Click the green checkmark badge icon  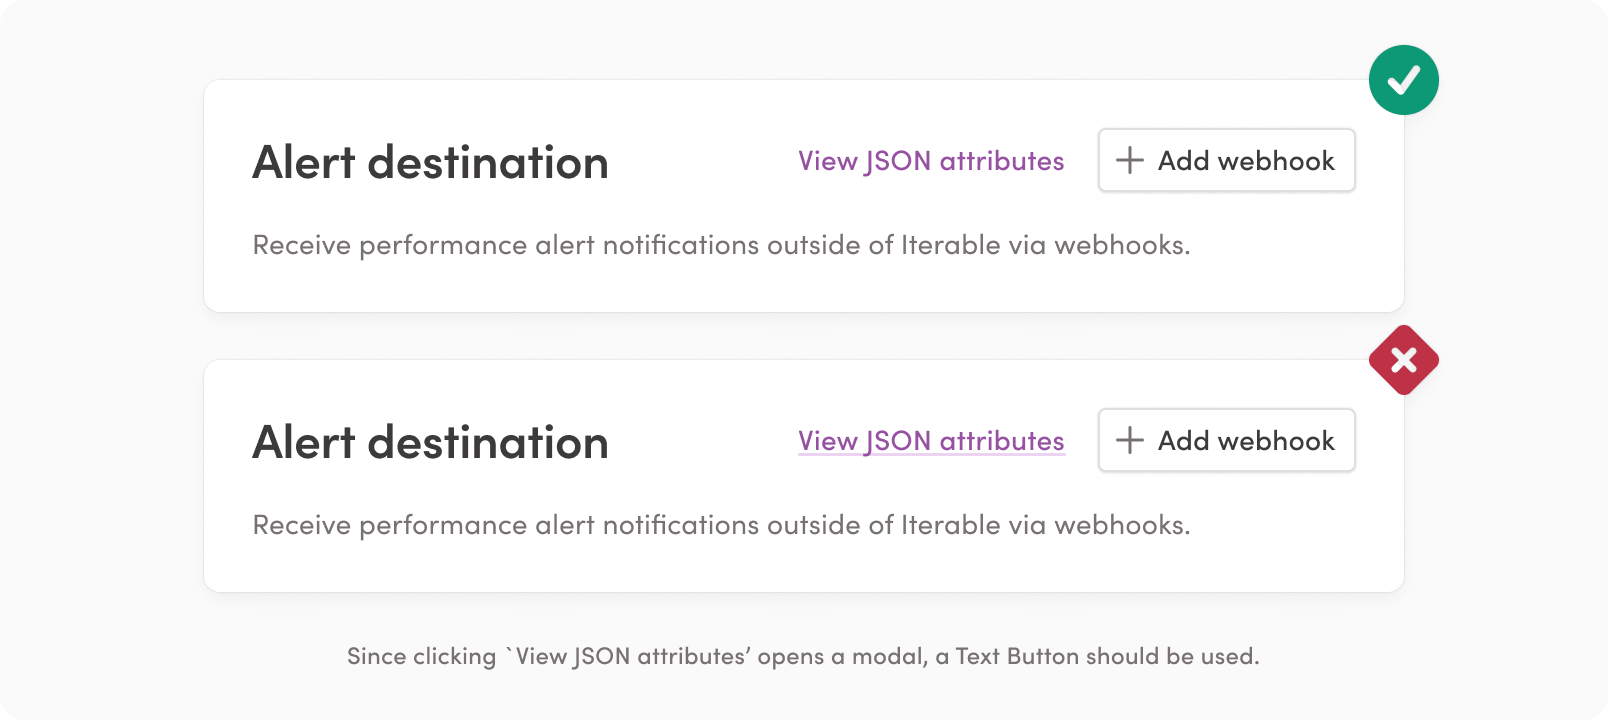tap(1403, 80)
